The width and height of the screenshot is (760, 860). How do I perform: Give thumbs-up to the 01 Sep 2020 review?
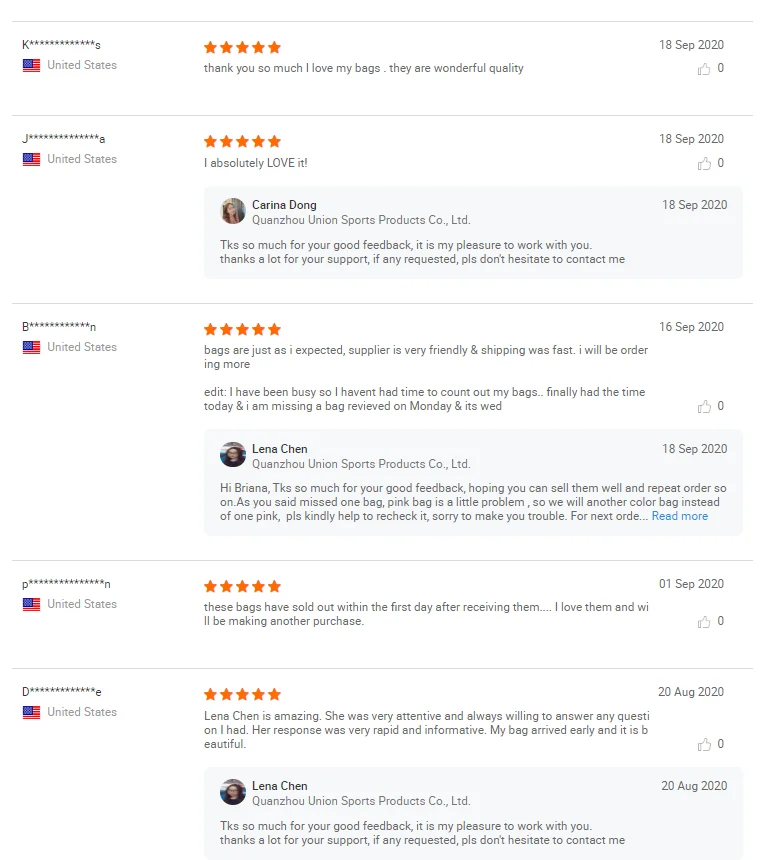point(704,621)
